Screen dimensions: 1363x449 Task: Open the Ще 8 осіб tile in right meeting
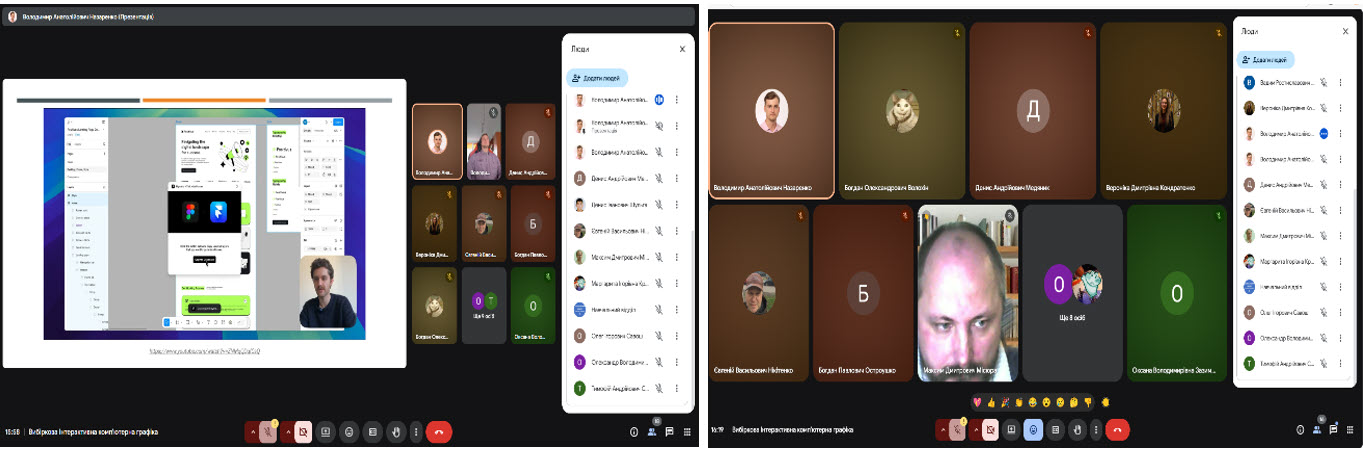tap(1072, 293)
